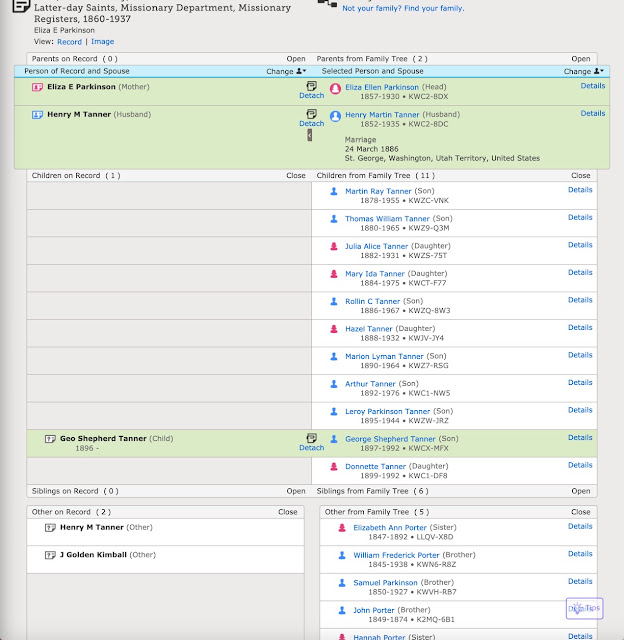Collapse the panel with the small divider arrow
The height and width of the screenshot is (640, 624).
(310, 135)
